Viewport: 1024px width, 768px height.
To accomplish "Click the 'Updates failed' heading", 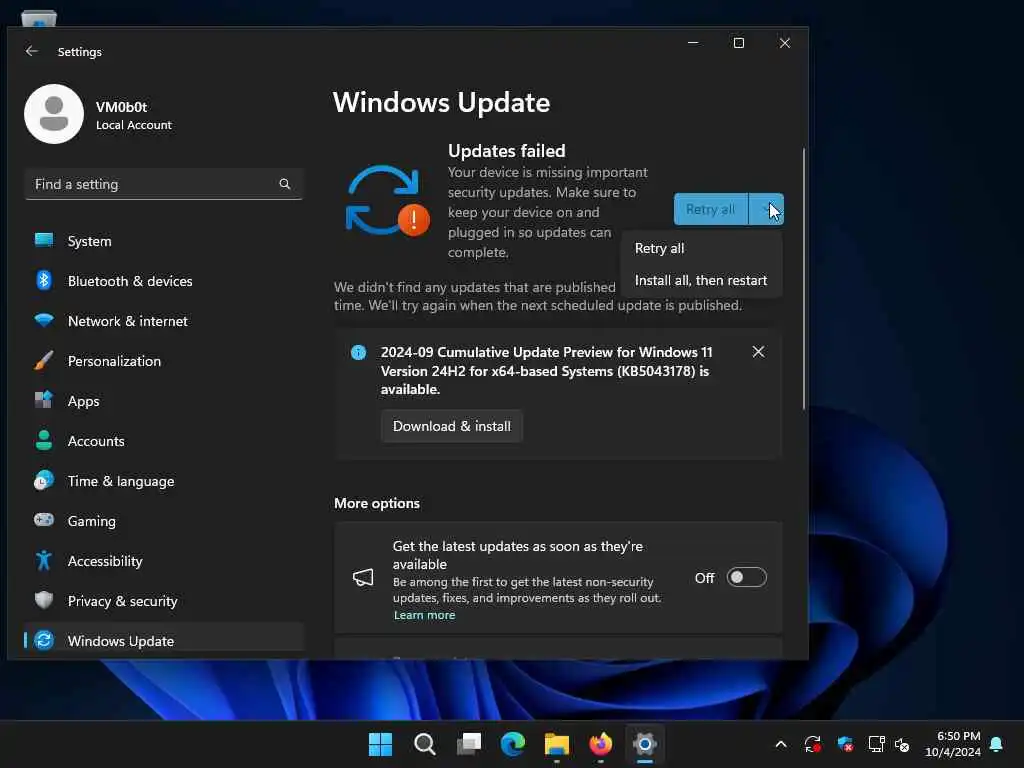I will [507, 151].
